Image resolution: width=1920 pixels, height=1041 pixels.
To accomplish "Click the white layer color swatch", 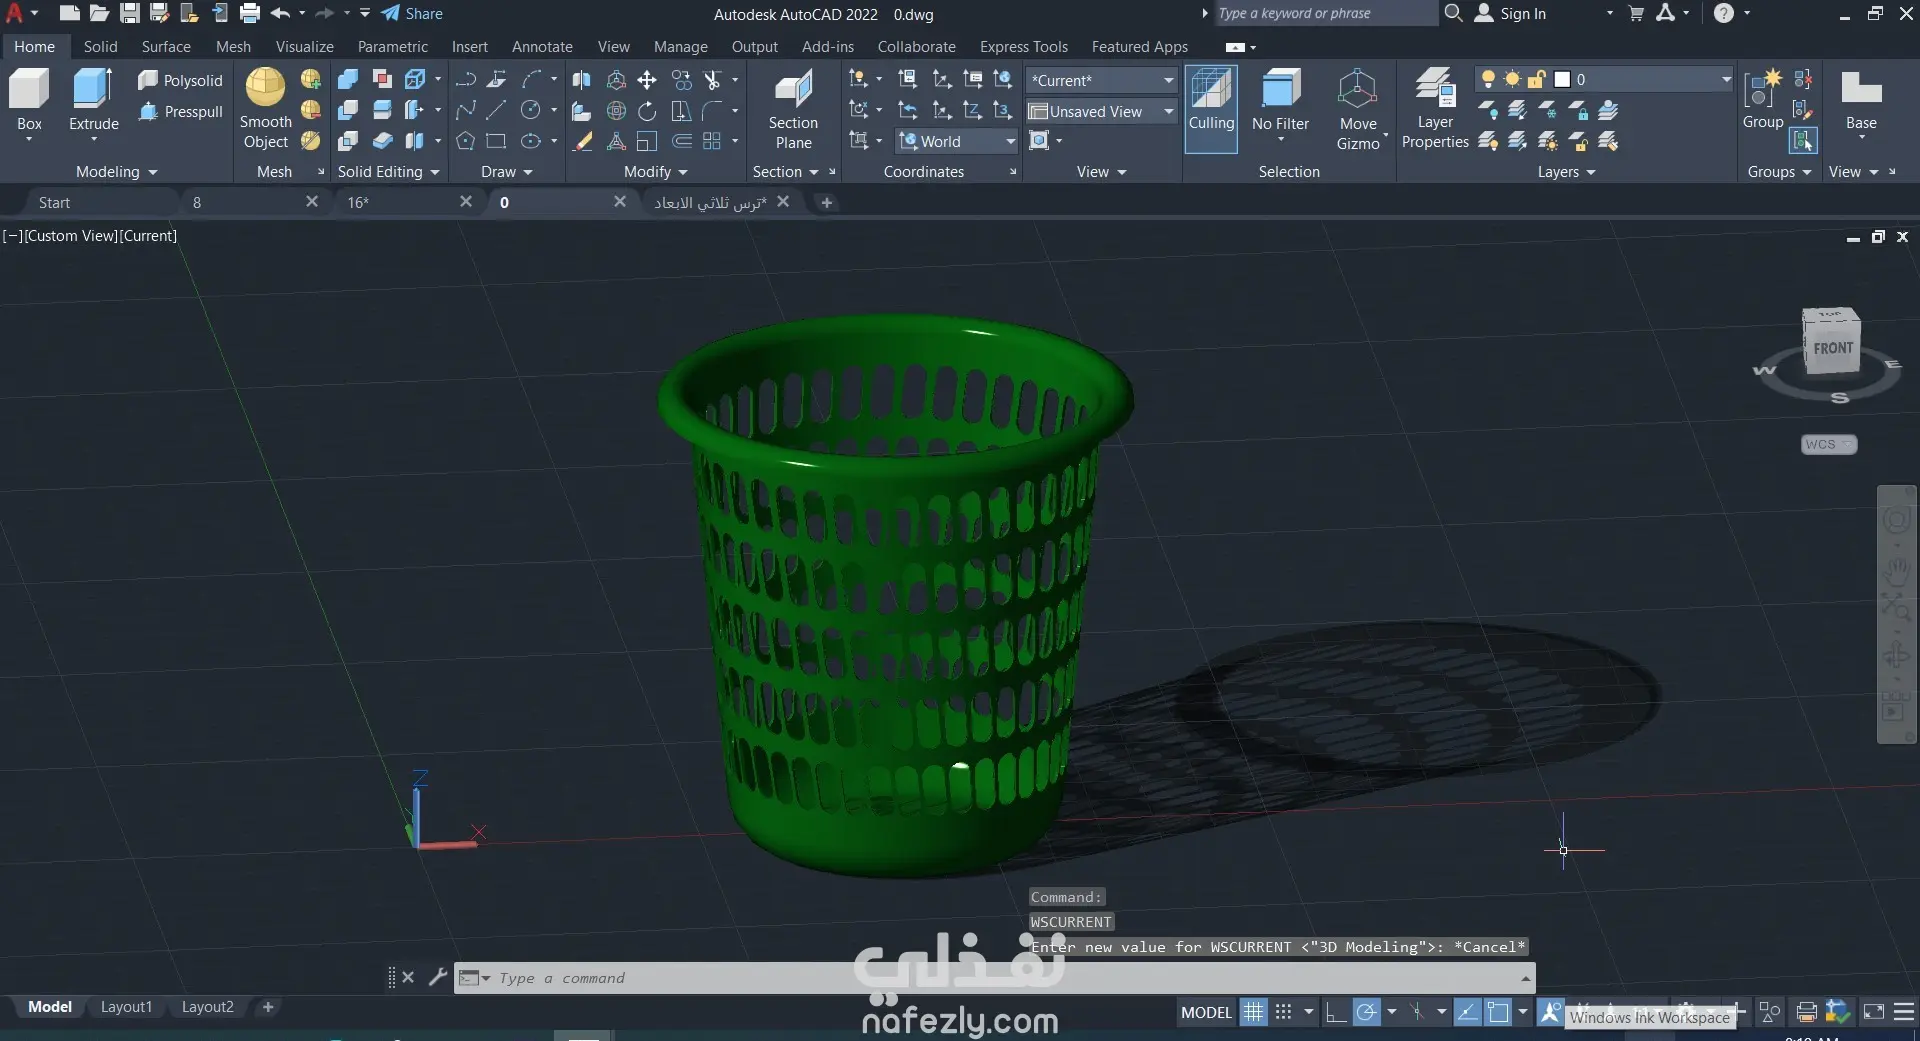I will click(1562, 79).
